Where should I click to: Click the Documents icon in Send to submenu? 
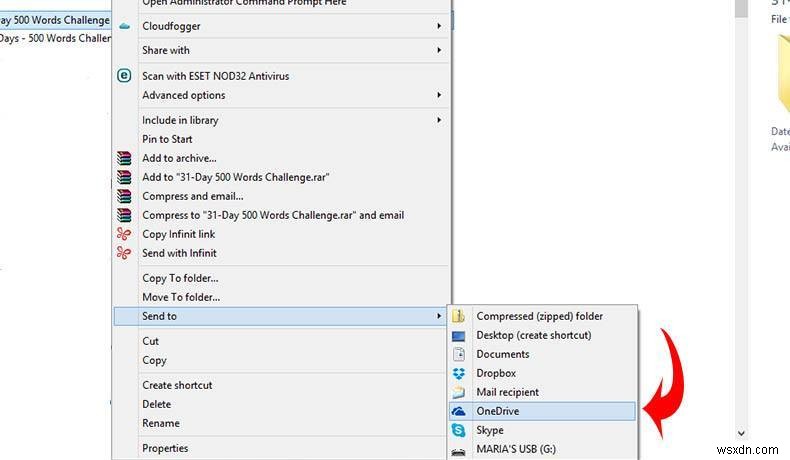[458, 354]
